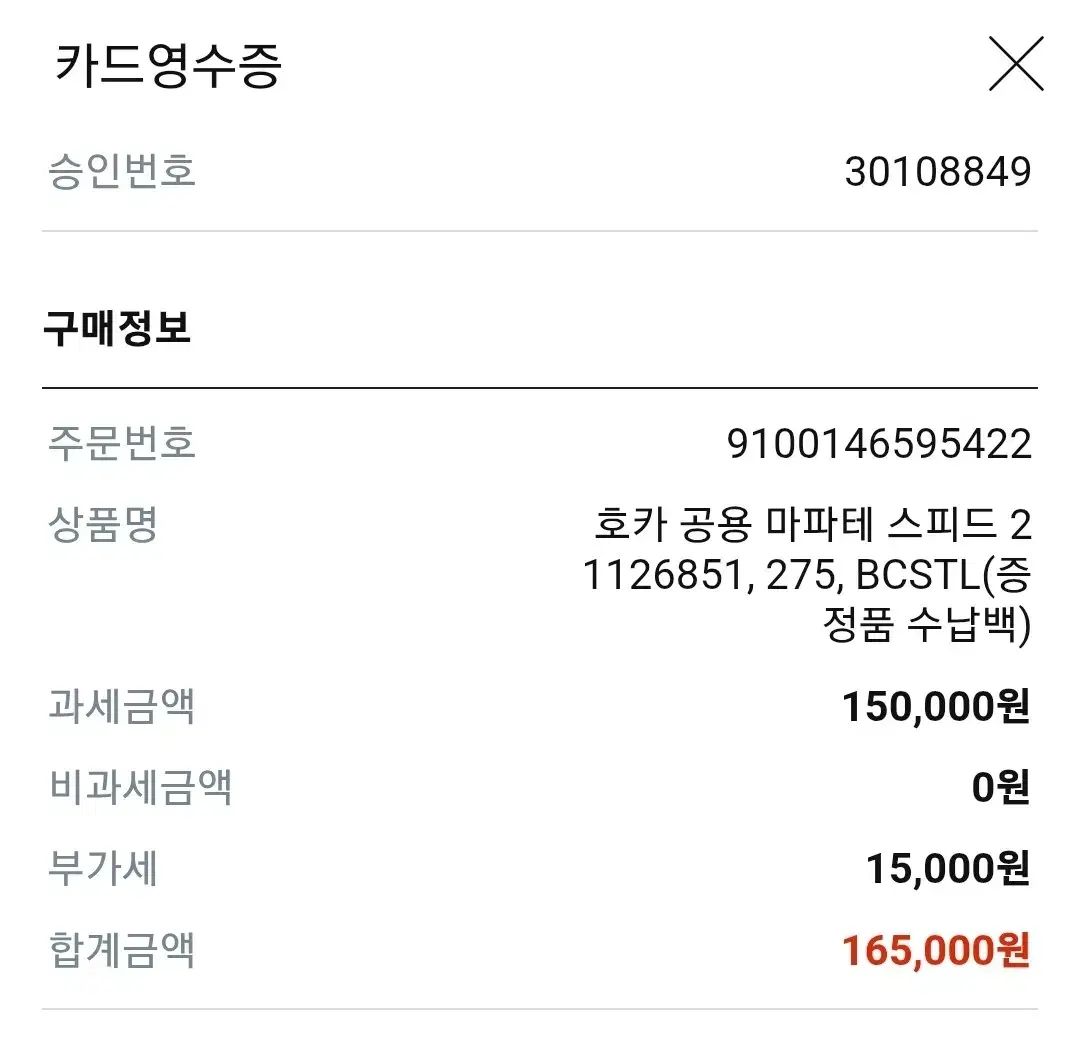Select order number 9100146595422
1080x1057 pixels.
(x=878, y=444)
